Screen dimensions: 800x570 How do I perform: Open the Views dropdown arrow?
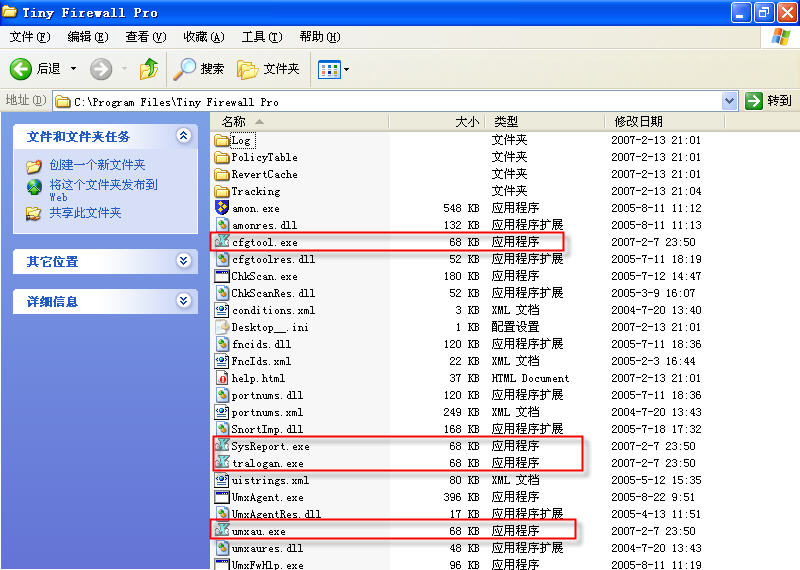pyautogui.click(x=347, y=69)
